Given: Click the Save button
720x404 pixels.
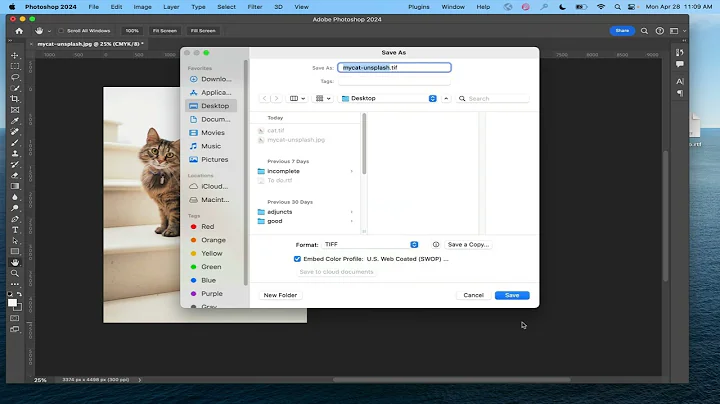Looking at the screenshot, I should pyautogui.click(x=512, y=295).
